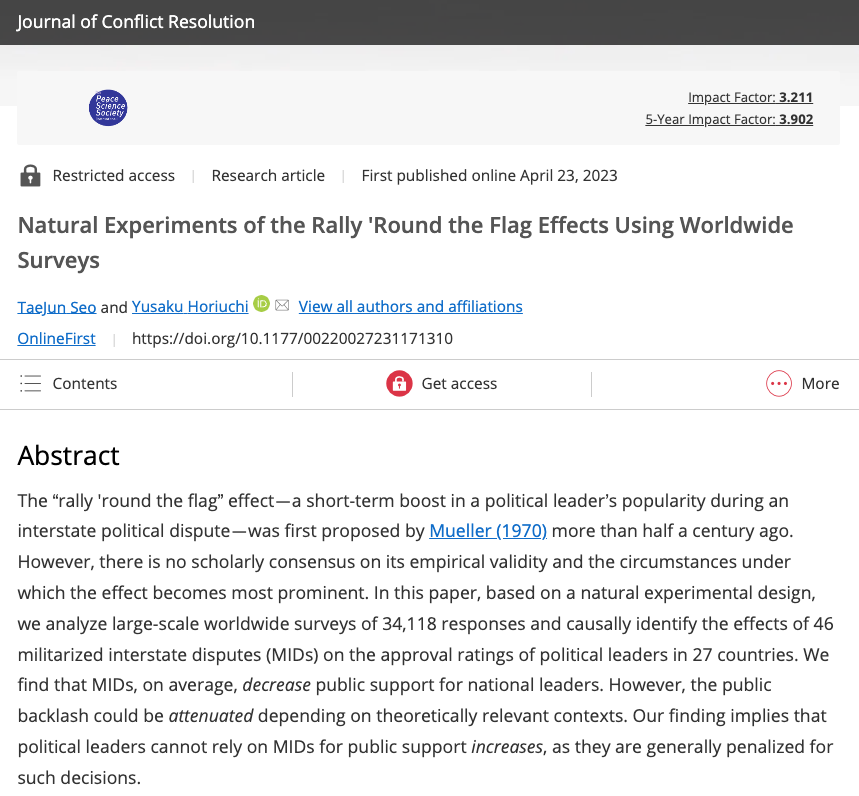Click the Abstract heading
Screen dimensions: 859x796
tap(68, 456)
